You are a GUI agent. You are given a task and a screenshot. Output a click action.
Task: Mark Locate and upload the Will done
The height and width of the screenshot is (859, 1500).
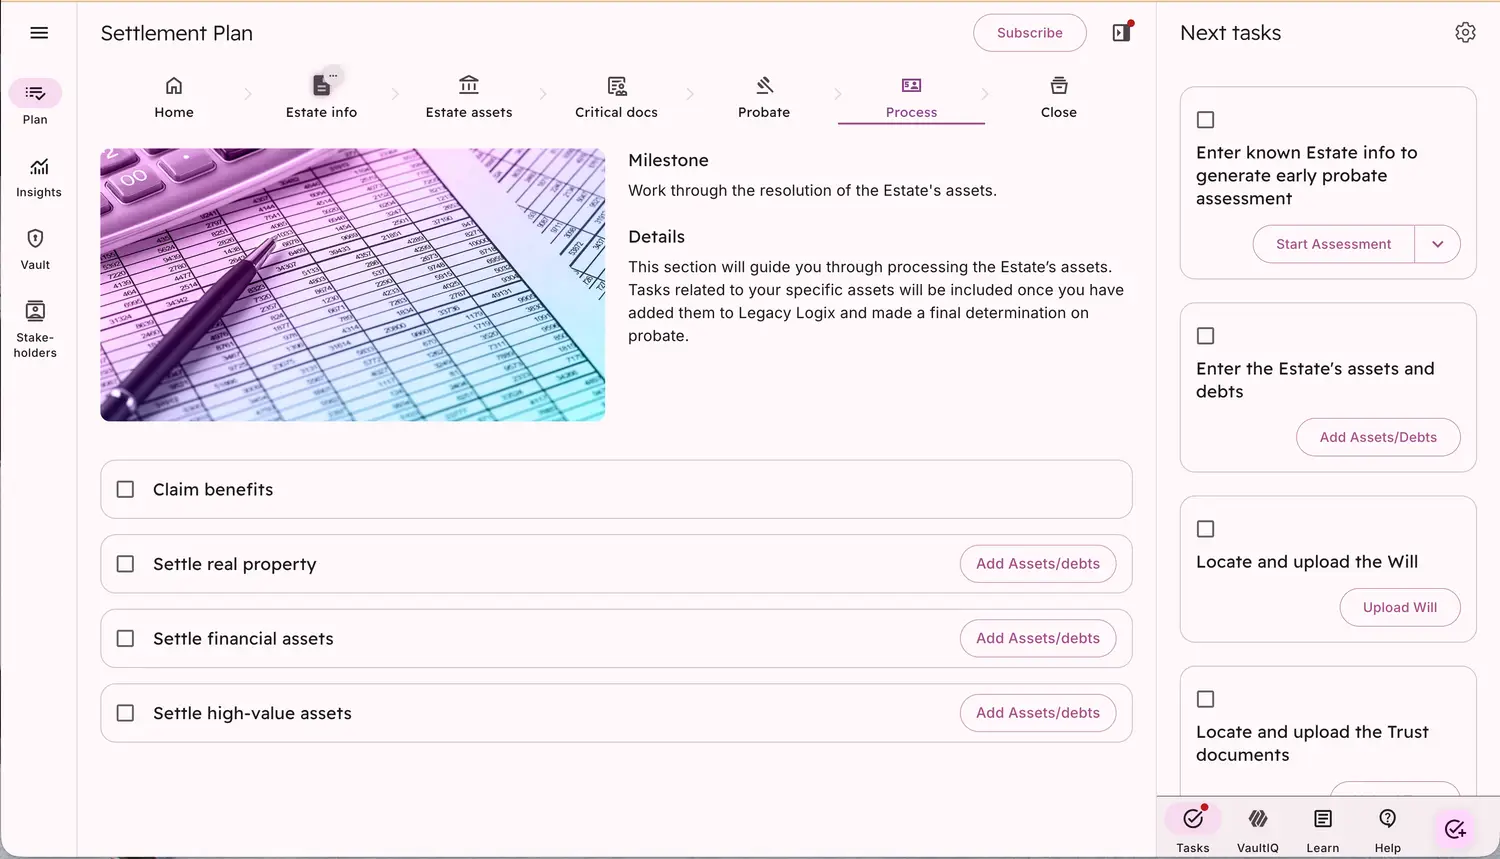(x=1206, y=529)
